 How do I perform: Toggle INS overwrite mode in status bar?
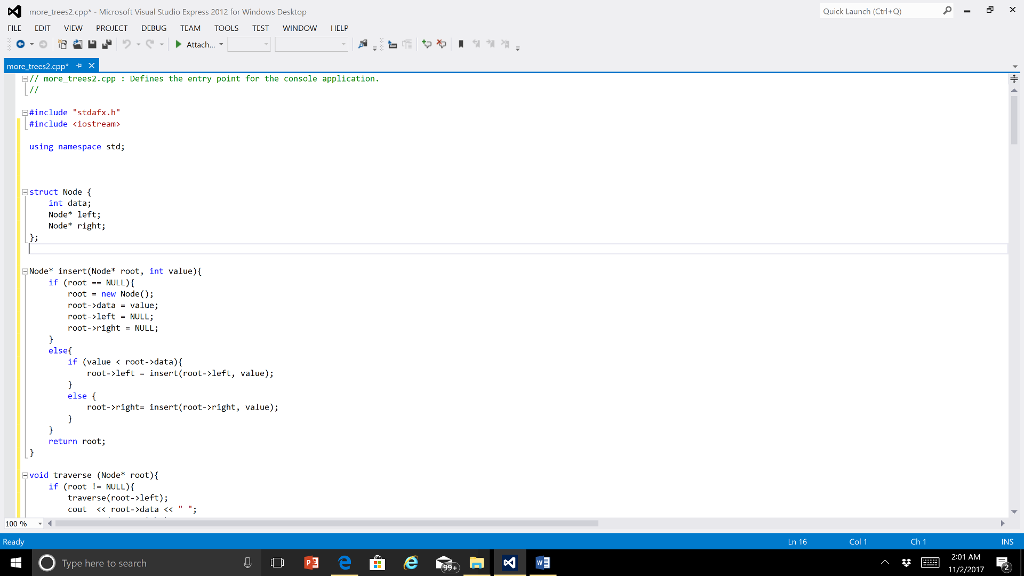pyautogui.click(x=1006, y=540)
